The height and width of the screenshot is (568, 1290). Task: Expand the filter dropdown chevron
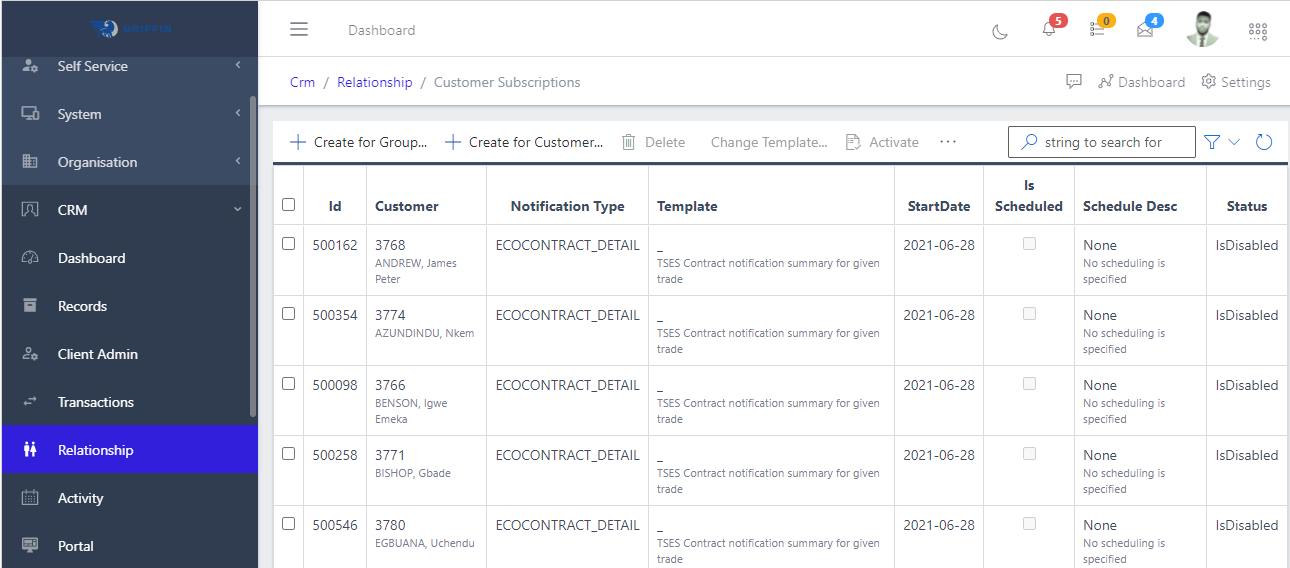click(x=1234, y=142)
